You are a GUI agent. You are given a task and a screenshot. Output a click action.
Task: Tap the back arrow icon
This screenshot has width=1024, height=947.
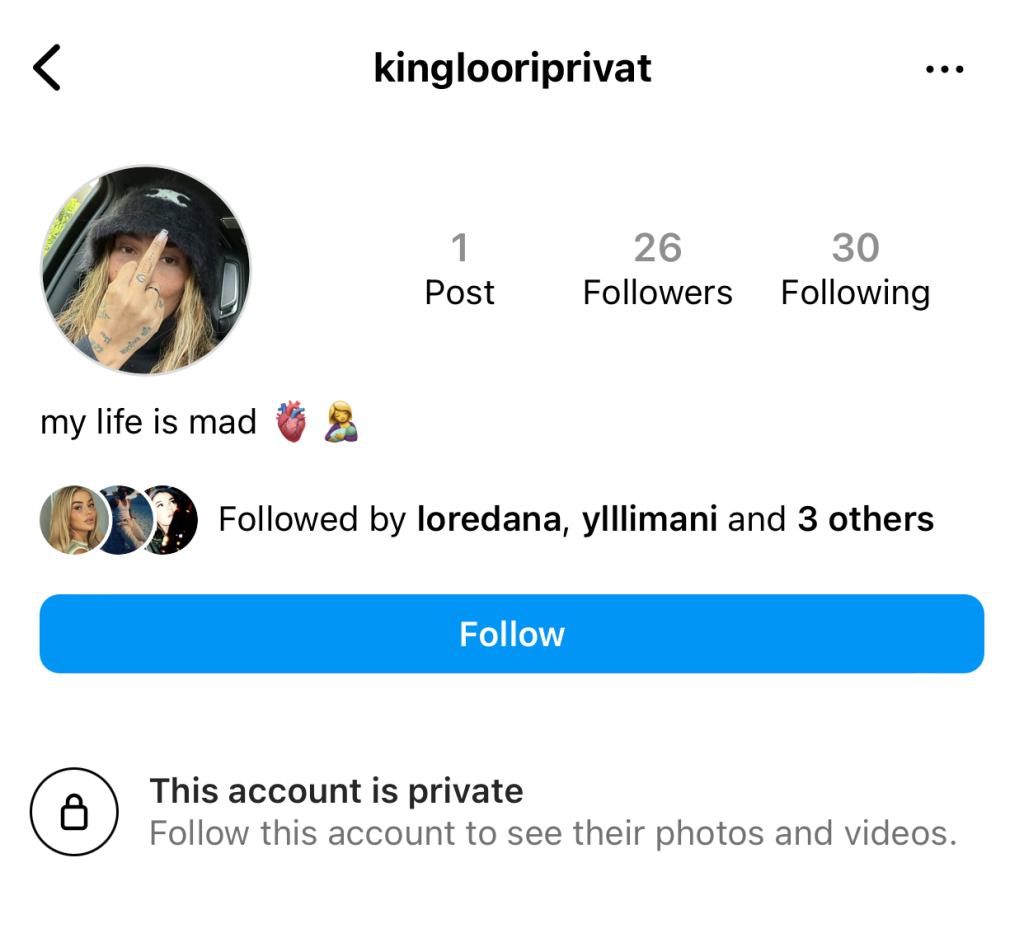coord(47,68)
